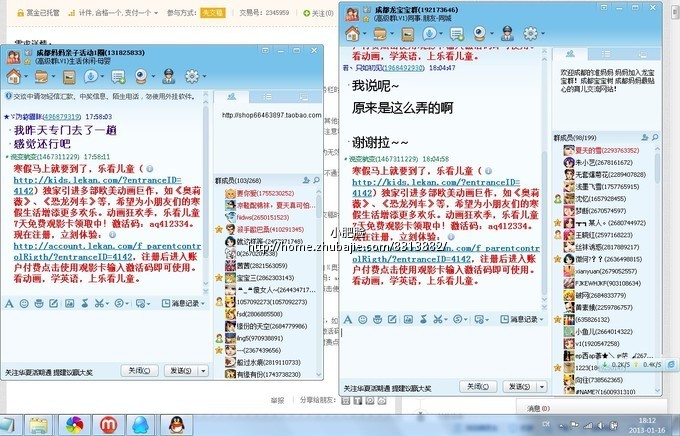Viewport: 680px width, 436px height.
Task: Select second list tab in right window panel
Action: pyautogui.click(x=606, y=54)
